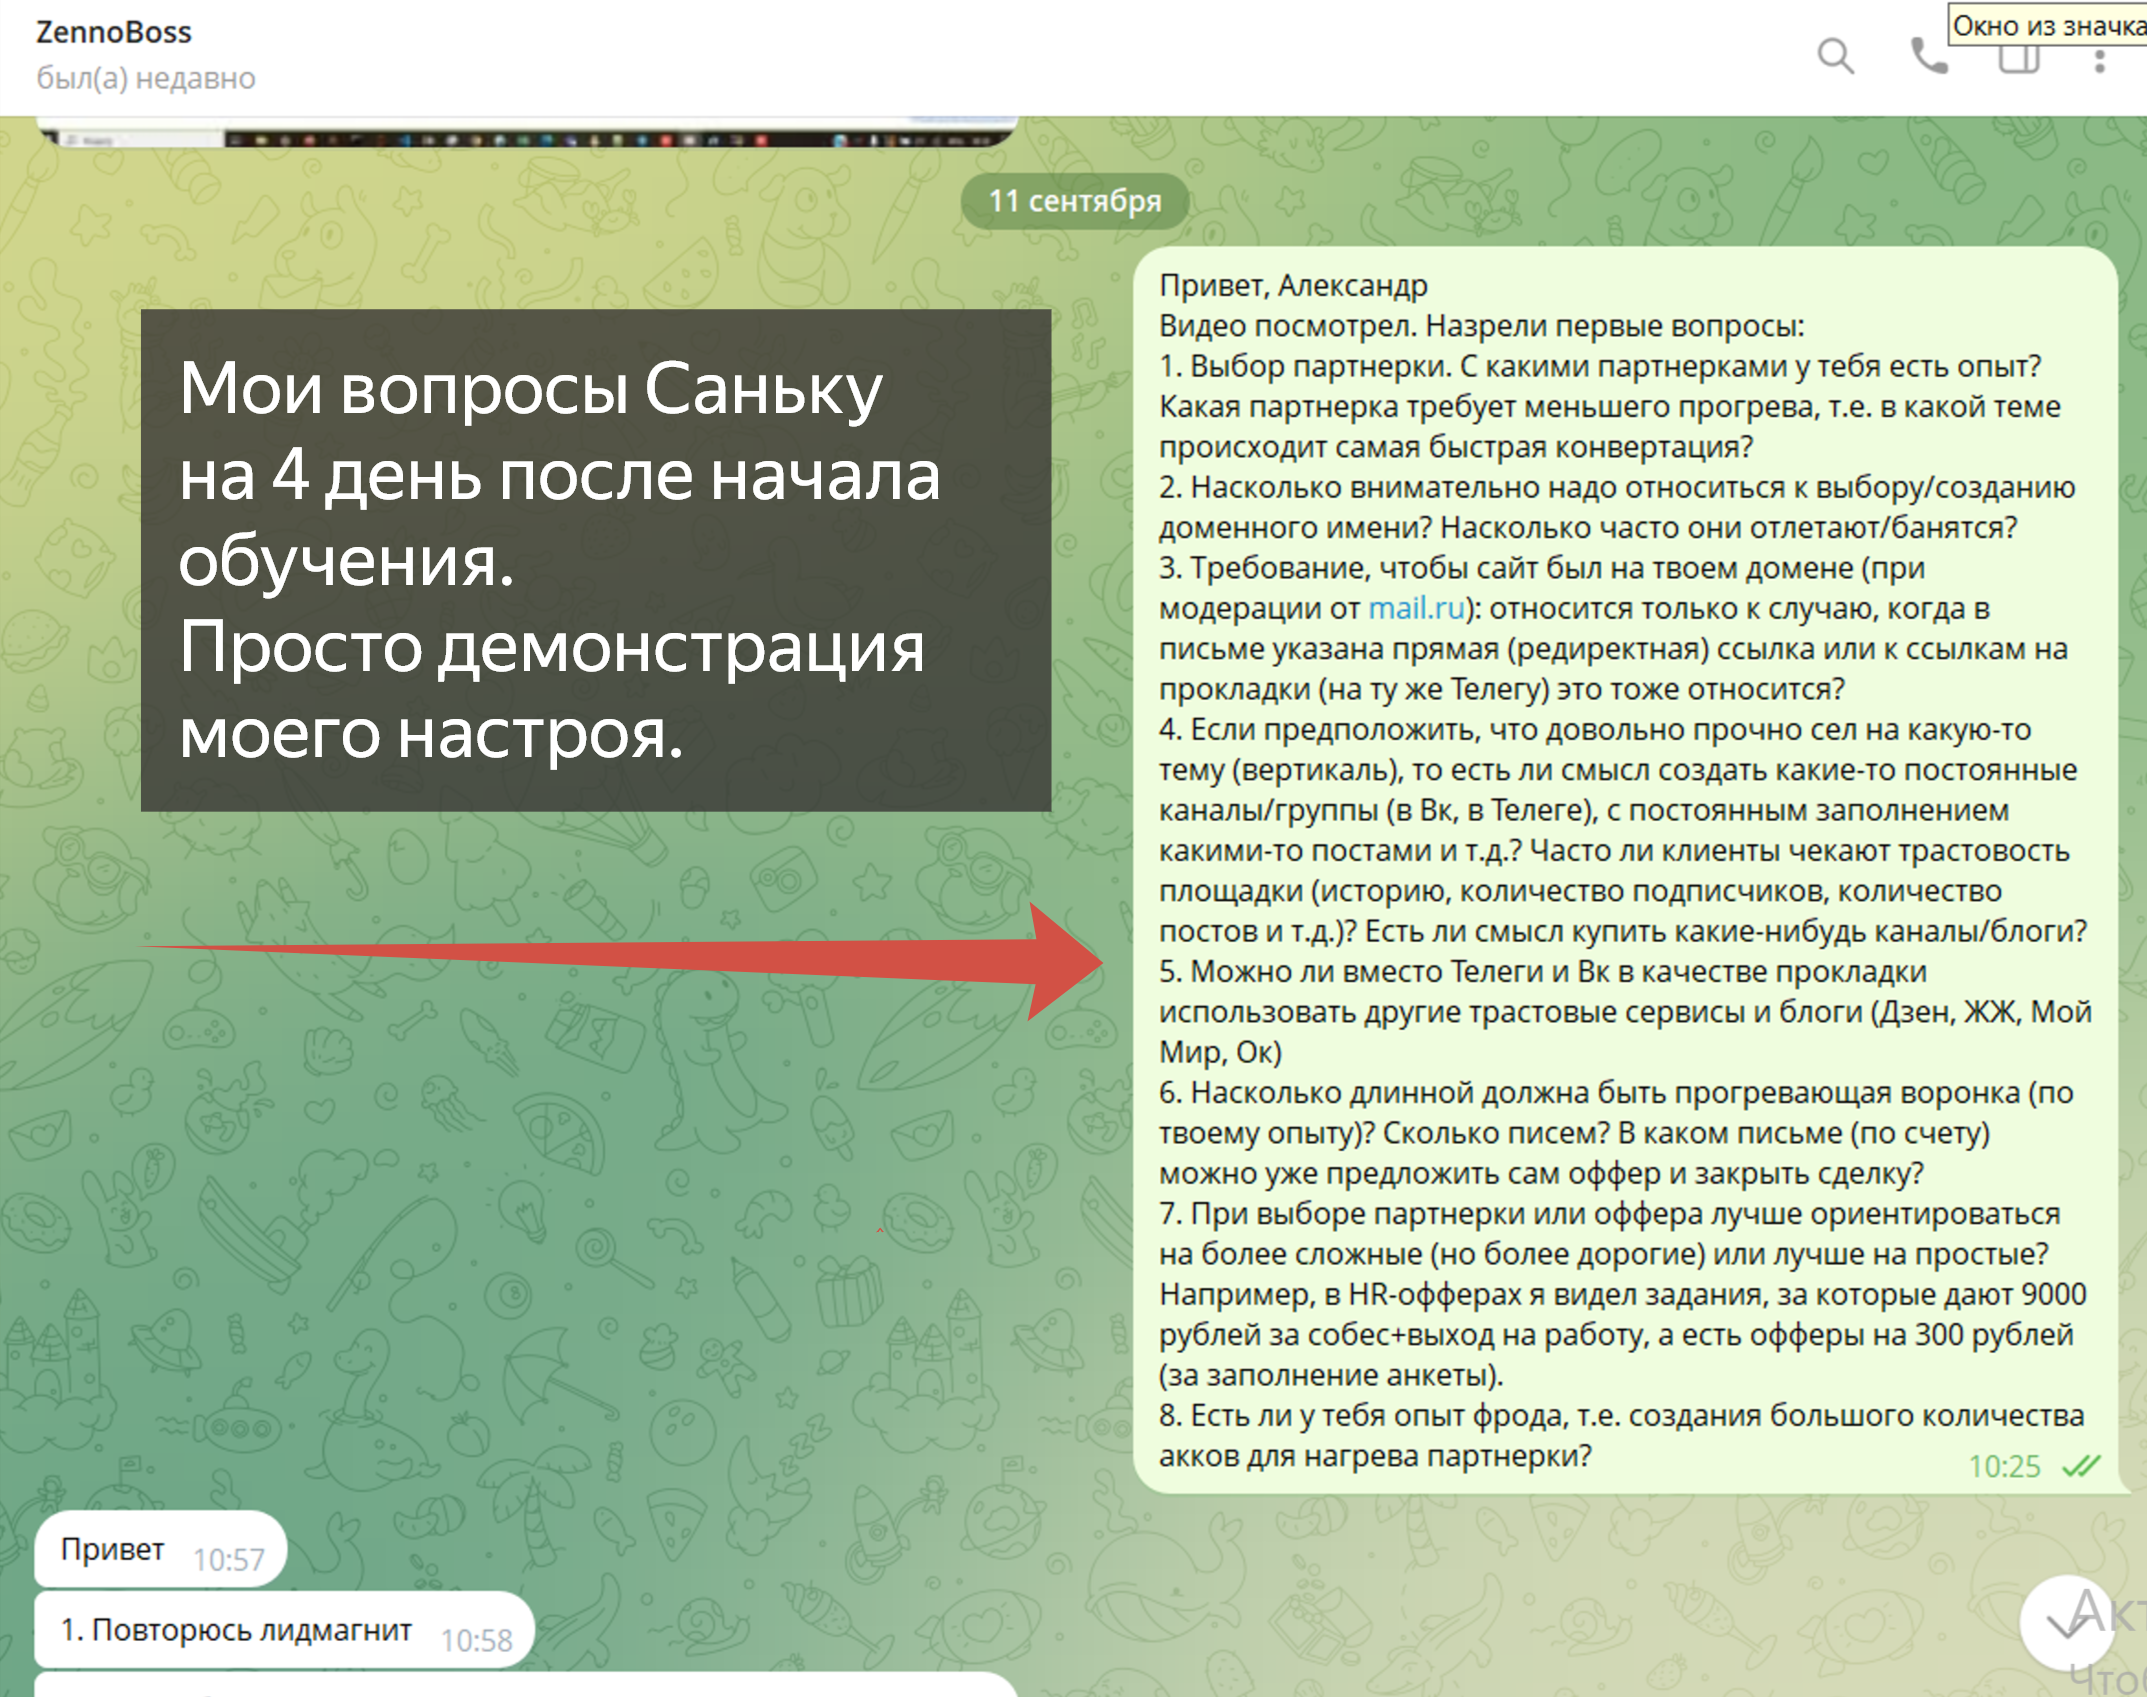Image resolution: width=2147 pixels, height=1697 pixels.
Task: Select the incoming 'Привет' message bubble
Action: click(x=112, y=1549)
